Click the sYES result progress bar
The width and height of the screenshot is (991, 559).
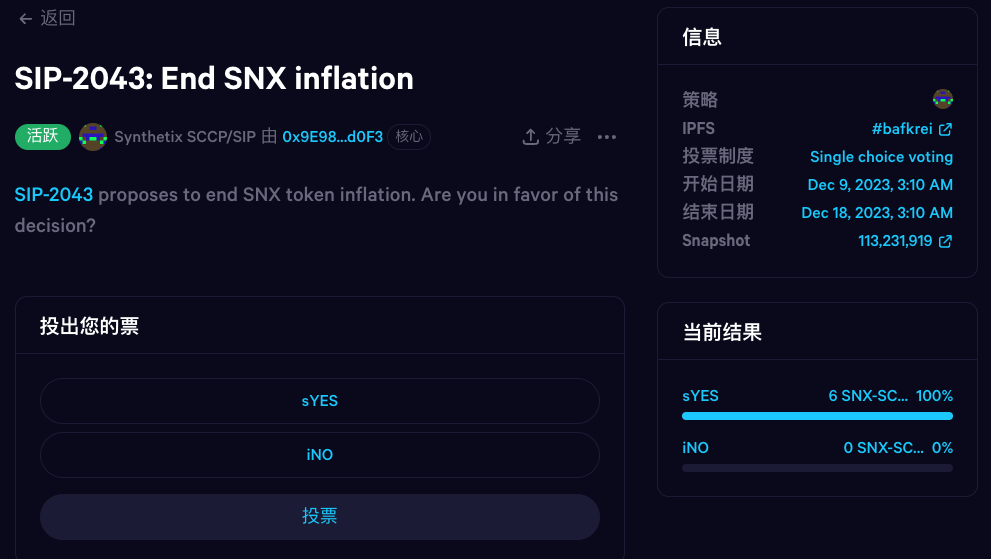point(817,416)
